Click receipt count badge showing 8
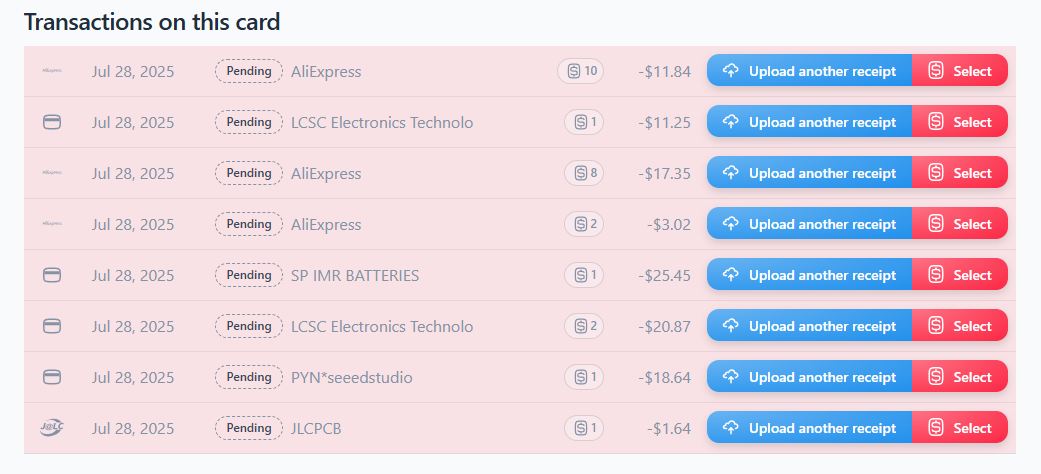 point(584,173)
